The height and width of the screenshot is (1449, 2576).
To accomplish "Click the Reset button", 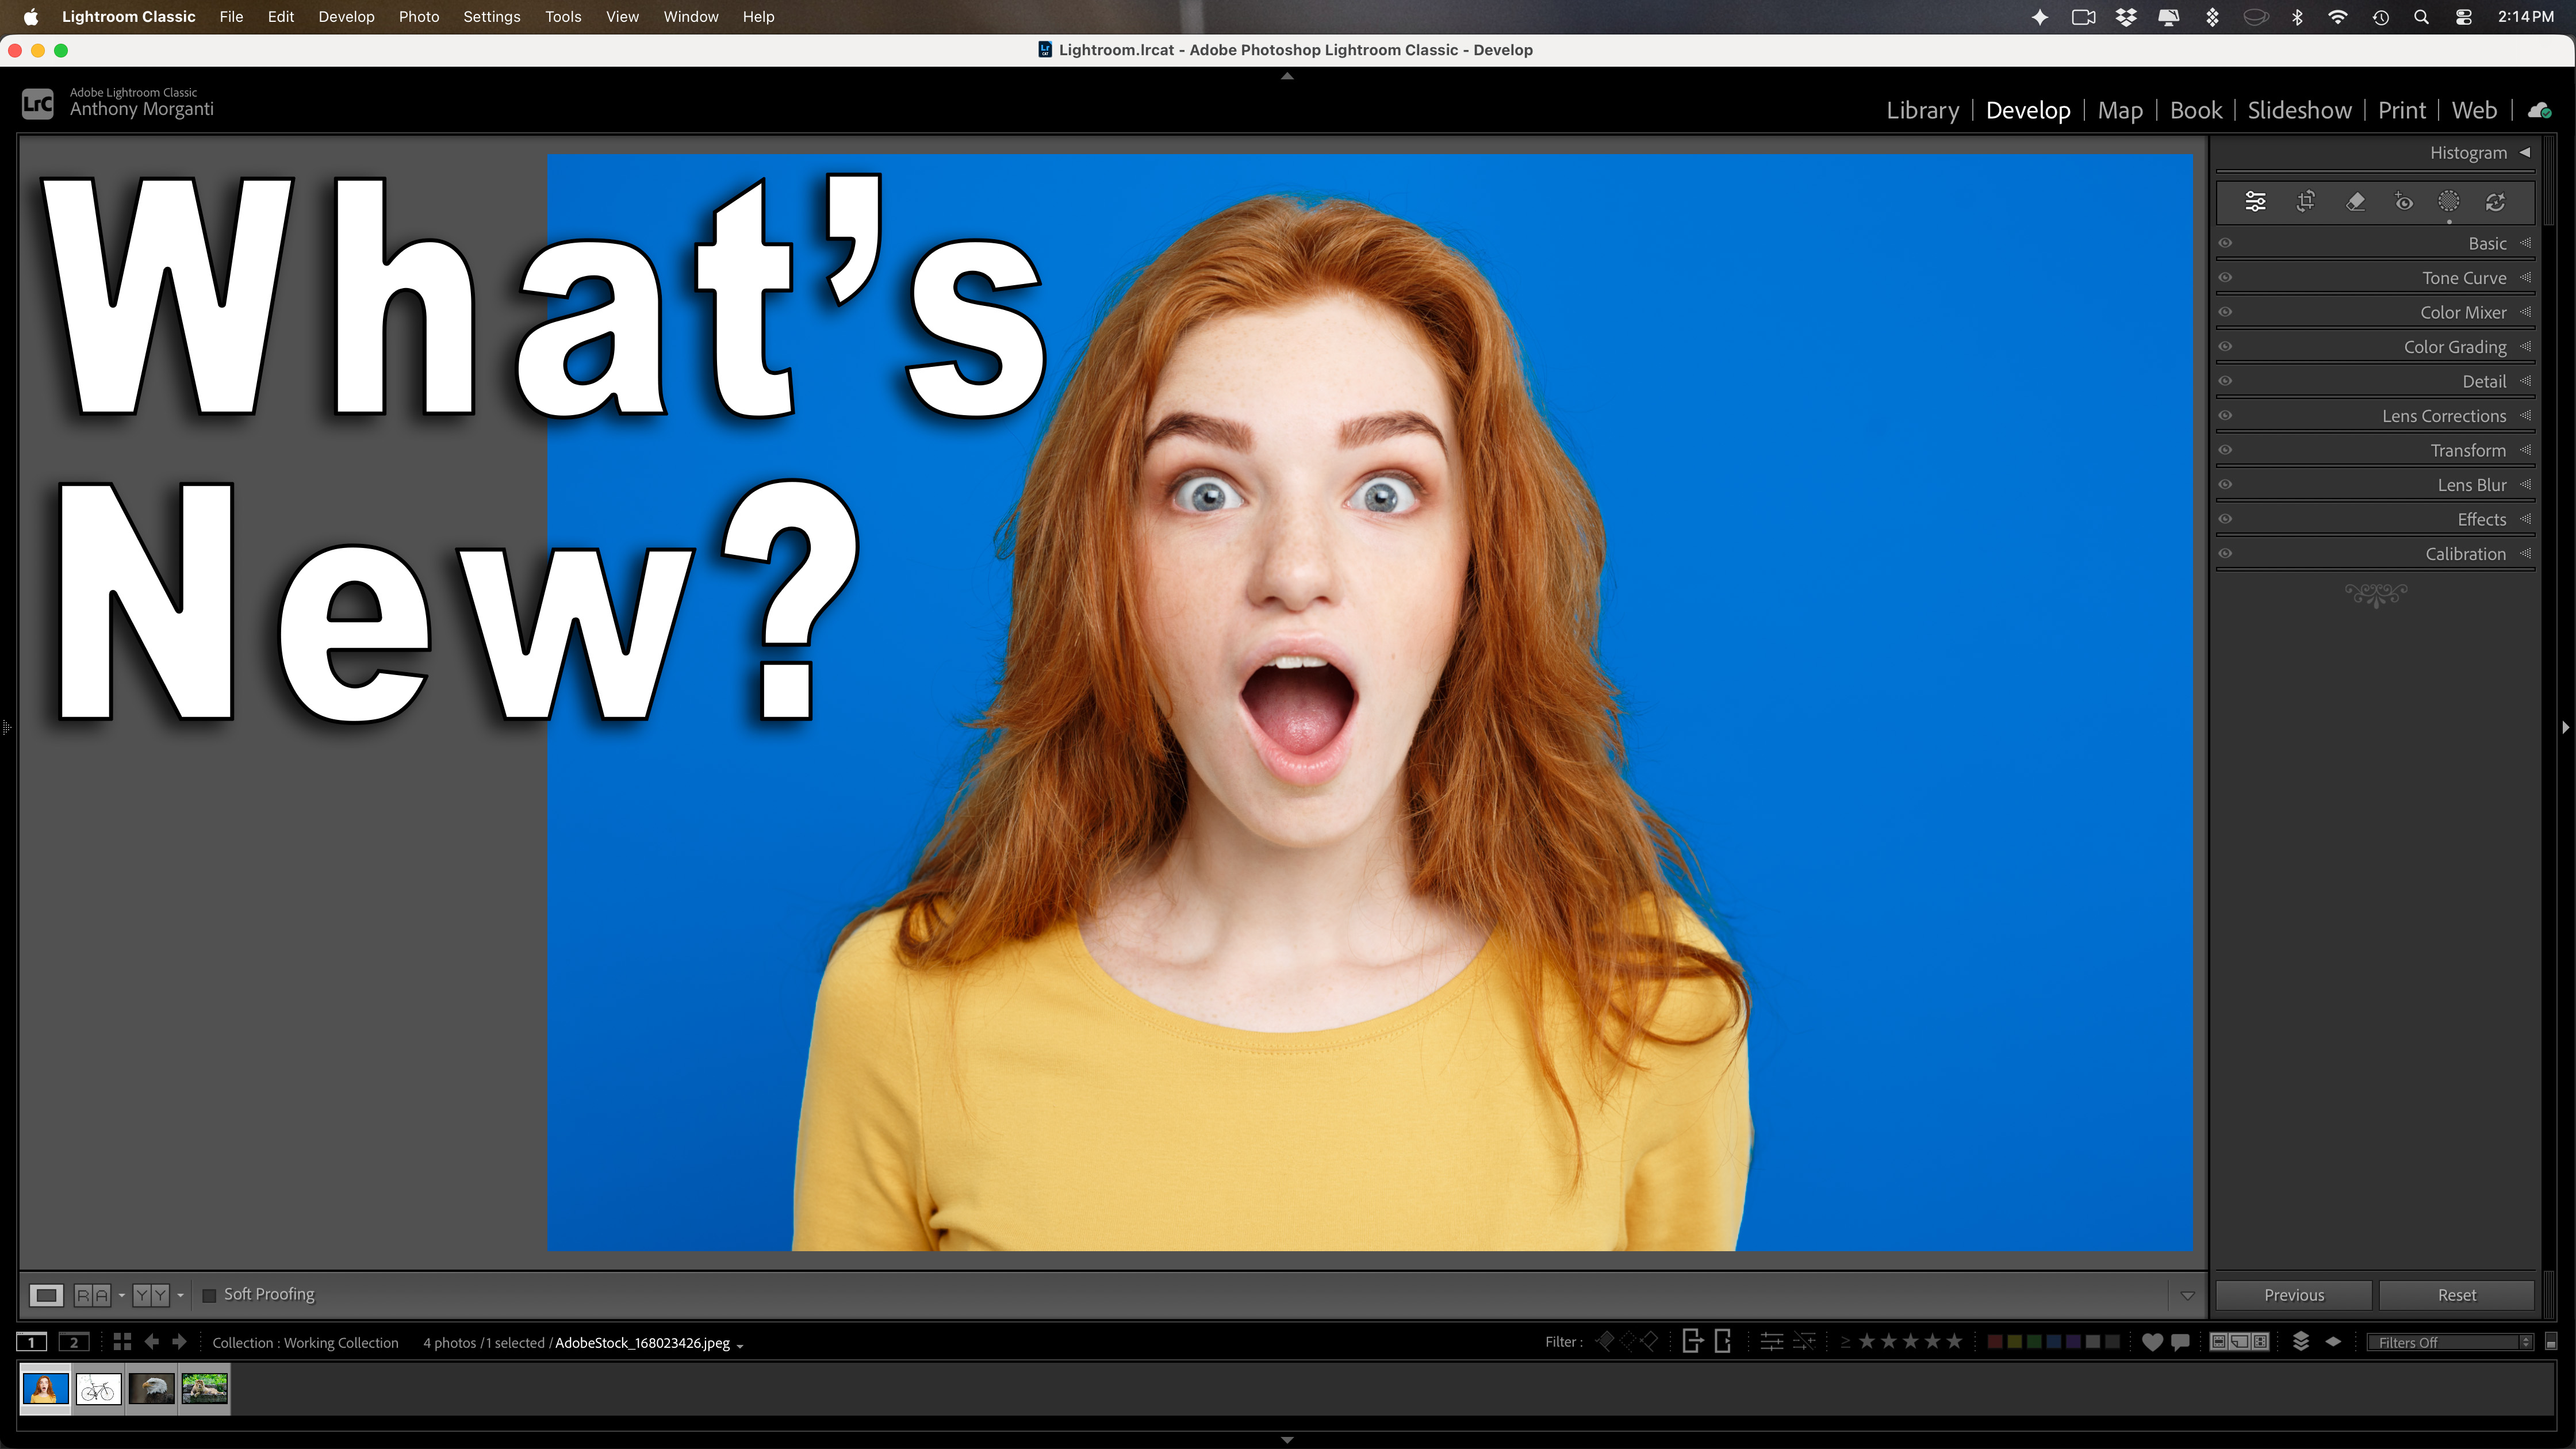I will [2457, 1295].
